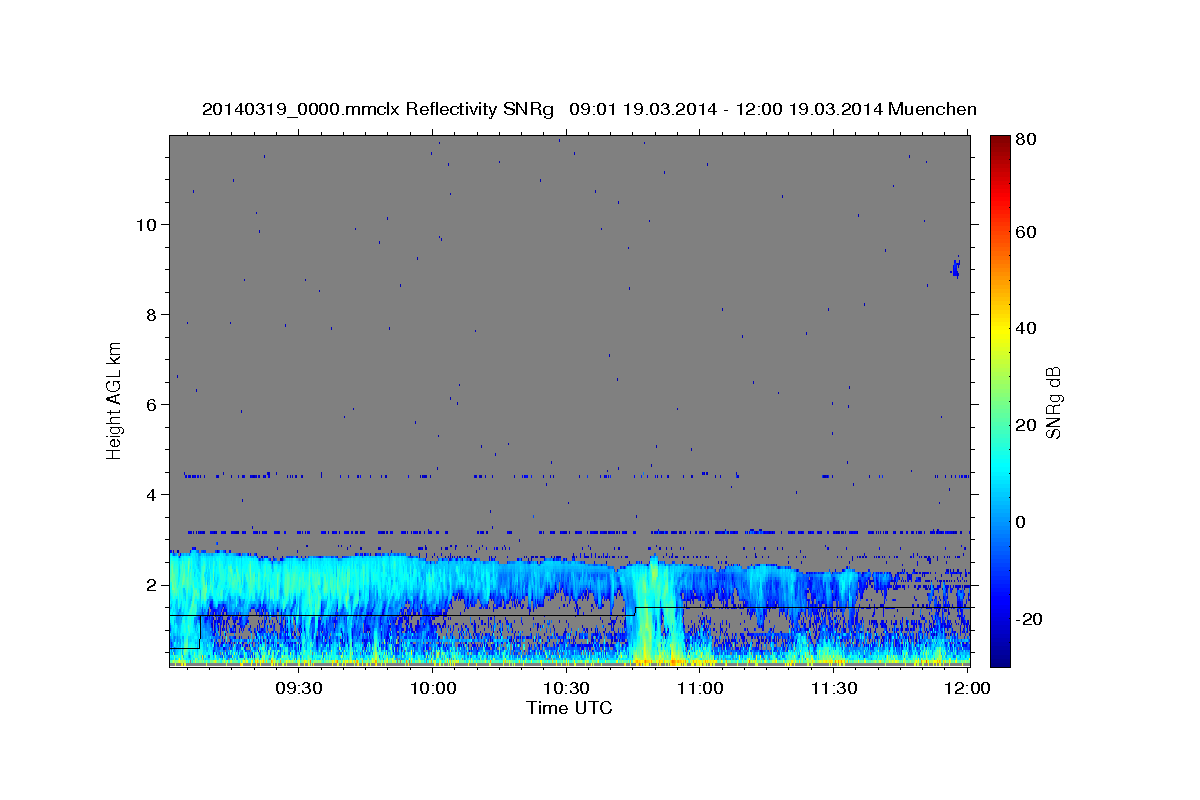1200x800 pixels.
Task: Click the colorbar value 0
Action: click(x=1020, y=521)
